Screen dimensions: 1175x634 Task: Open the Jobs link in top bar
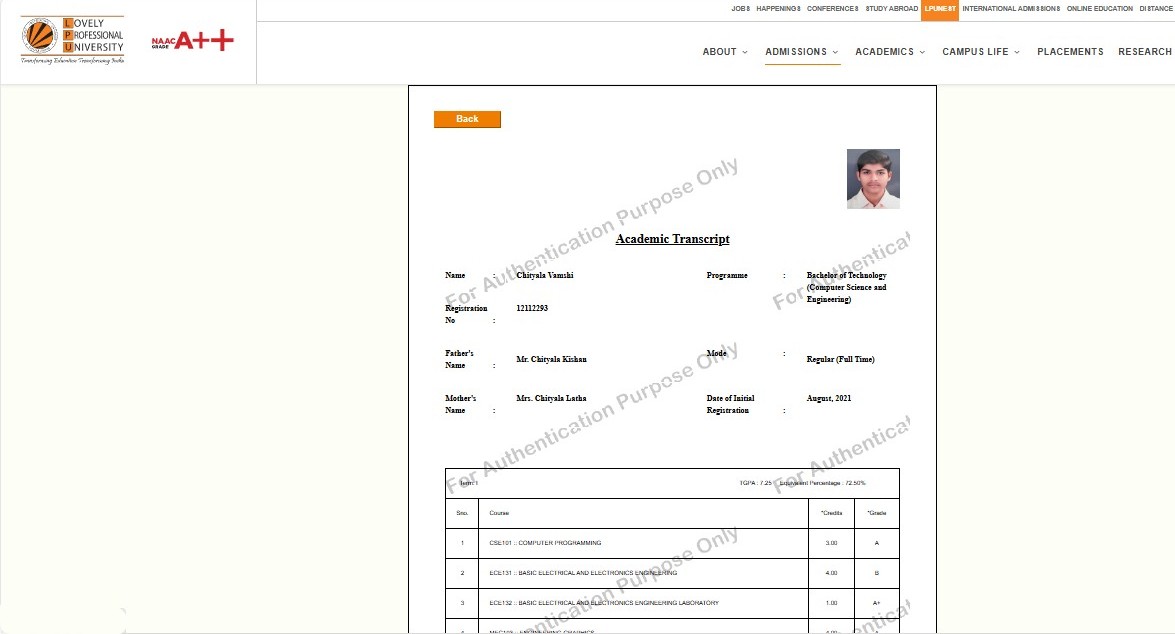point(740,9)
